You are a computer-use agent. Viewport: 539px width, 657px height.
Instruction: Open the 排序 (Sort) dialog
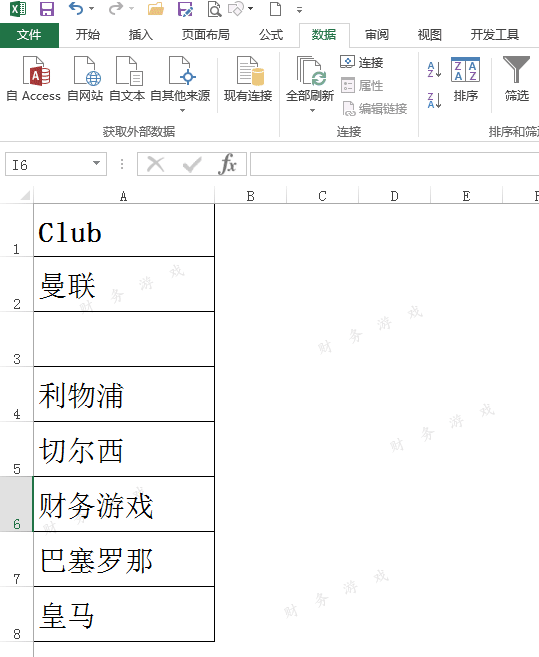[466, 80]
